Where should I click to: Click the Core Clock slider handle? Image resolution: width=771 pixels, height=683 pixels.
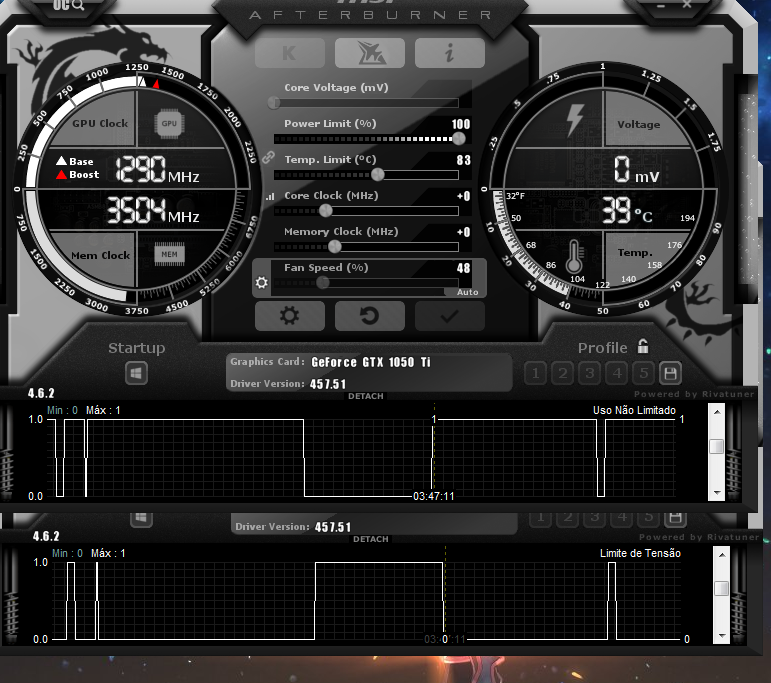(326, 210)
